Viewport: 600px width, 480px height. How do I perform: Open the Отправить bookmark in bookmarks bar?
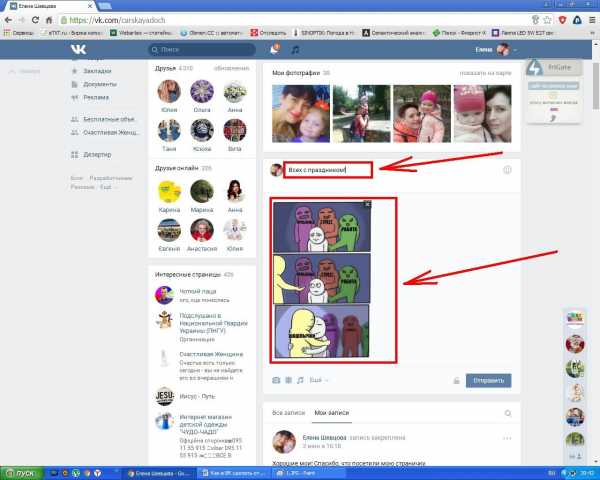(269, 33)
